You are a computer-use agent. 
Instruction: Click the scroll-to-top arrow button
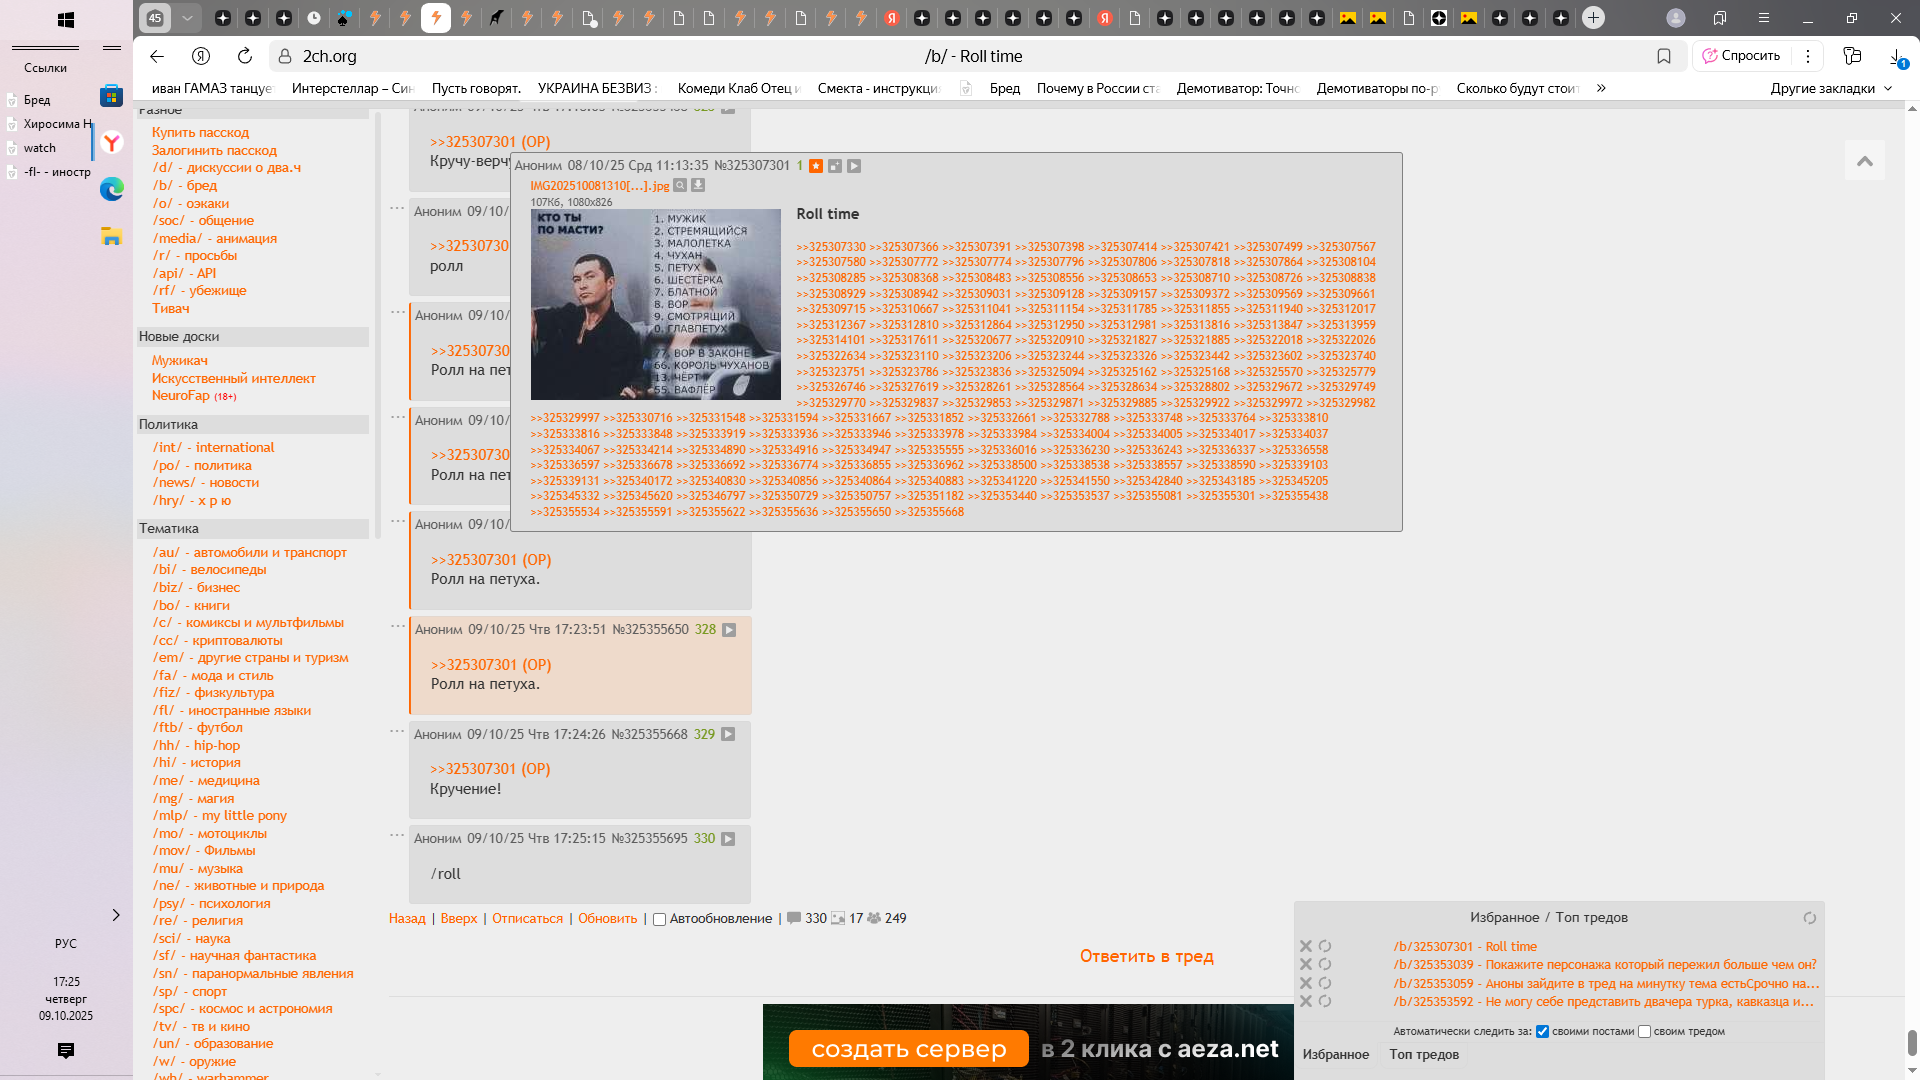pyautogui.click(x=1865, y=161)
